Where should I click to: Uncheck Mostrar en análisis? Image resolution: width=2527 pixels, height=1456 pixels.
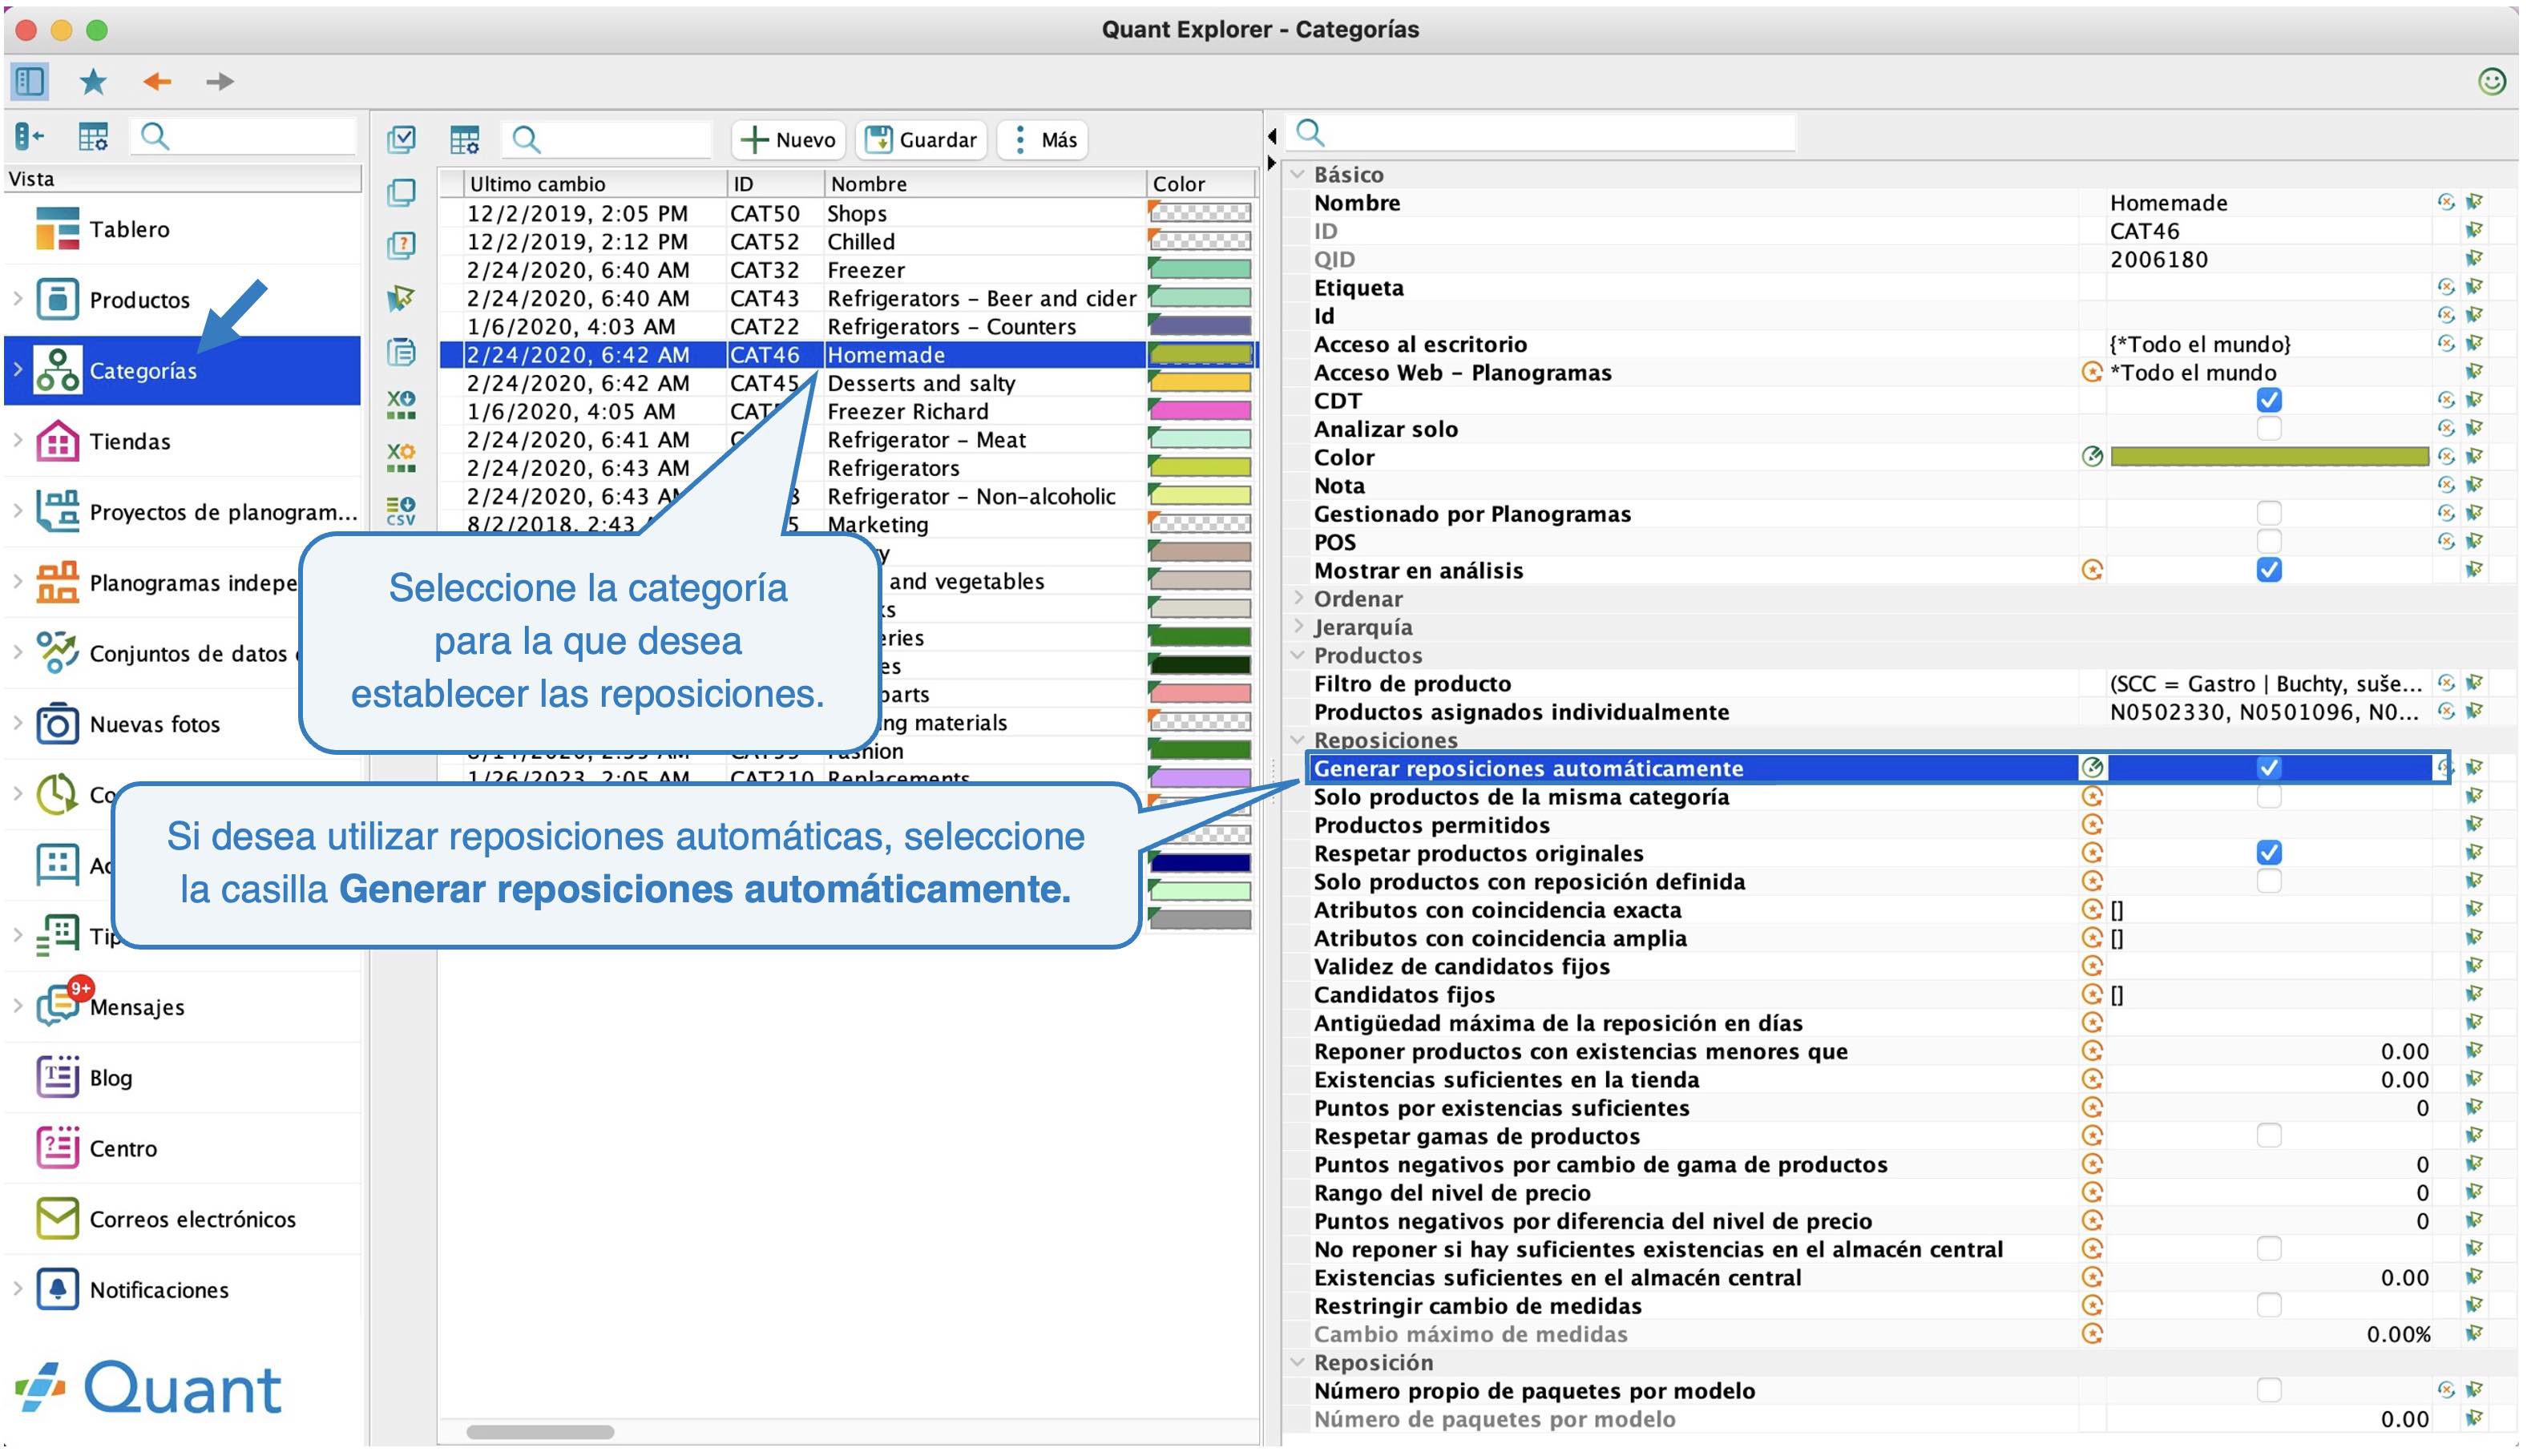coord(2268,570)
